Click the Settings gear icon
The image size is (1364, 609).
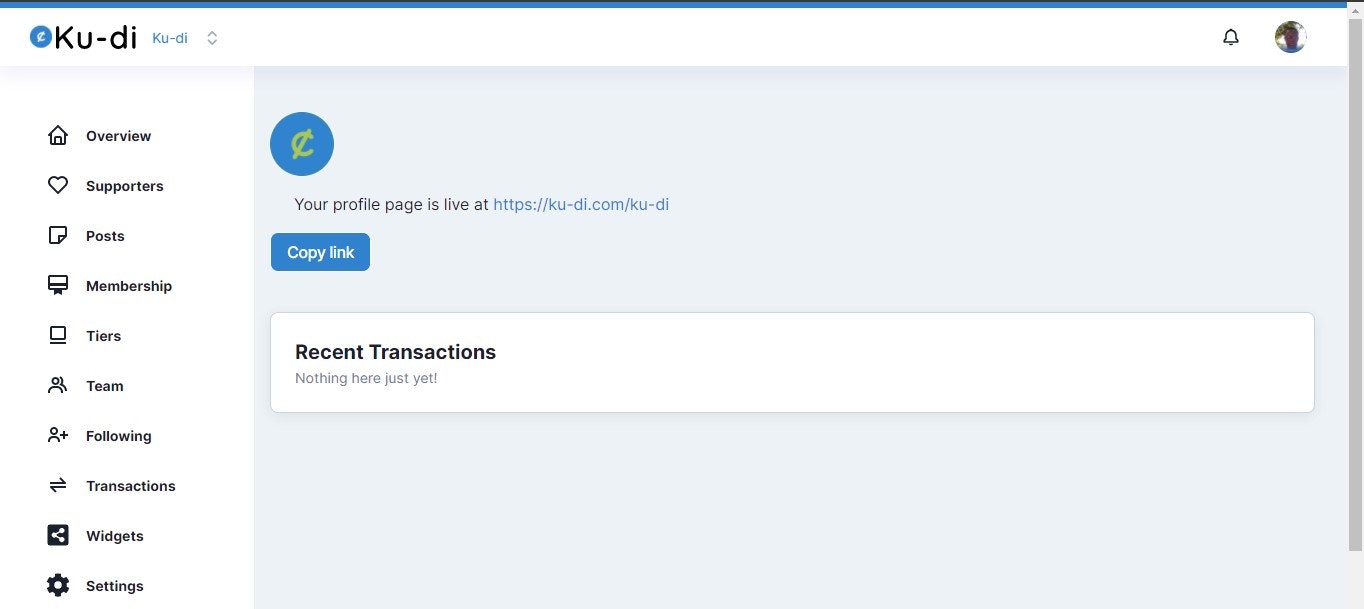(x=58, y=585)
